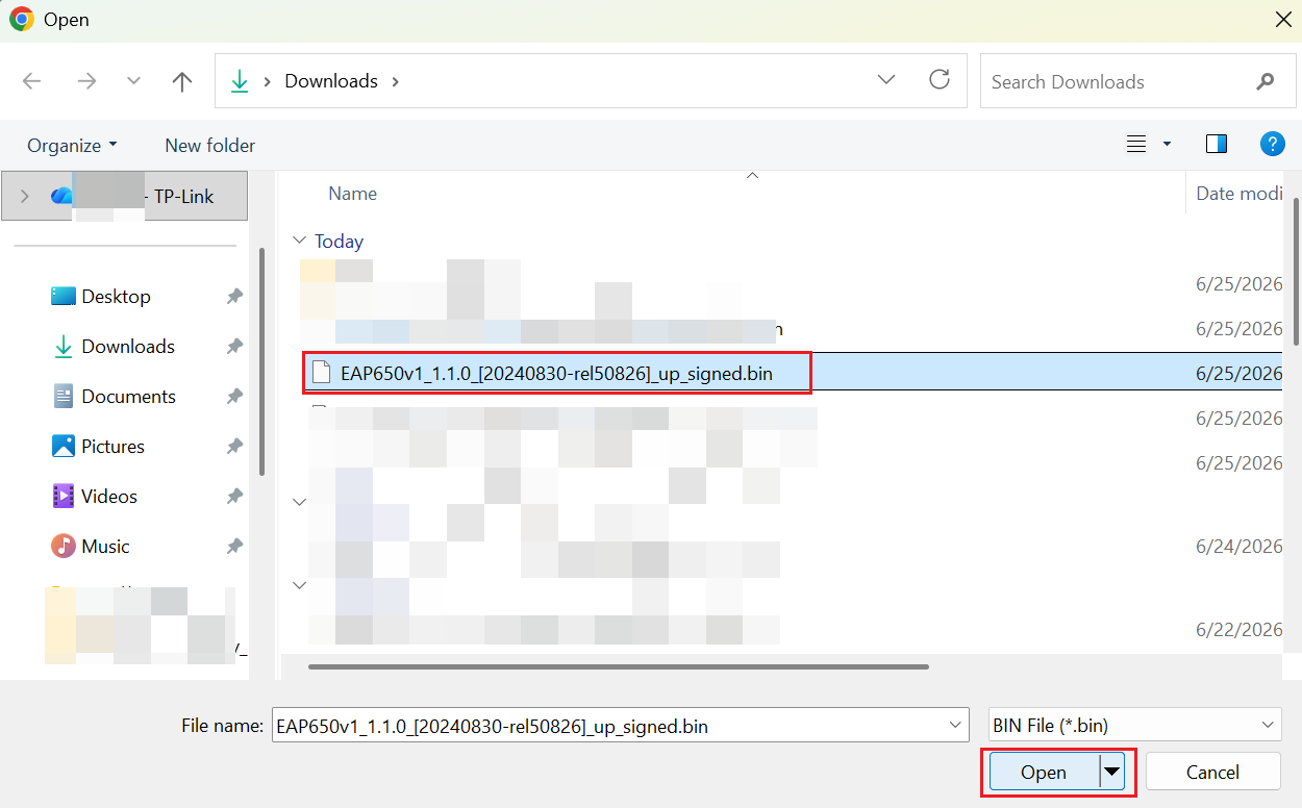Unpin Music using its pin icon
This screenshot has width=1302, height=808.
coord(234,546)
